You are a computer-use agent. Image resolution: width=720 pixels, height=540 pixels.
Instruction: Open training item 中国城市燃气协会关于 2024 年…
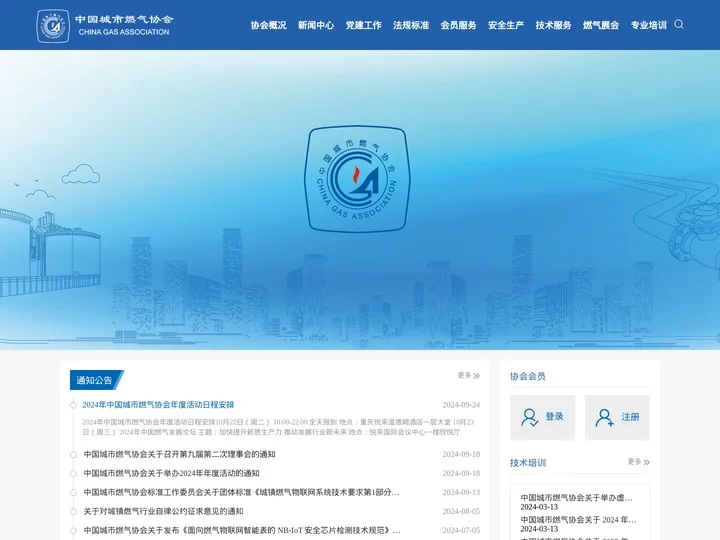(x=578, y=520)
